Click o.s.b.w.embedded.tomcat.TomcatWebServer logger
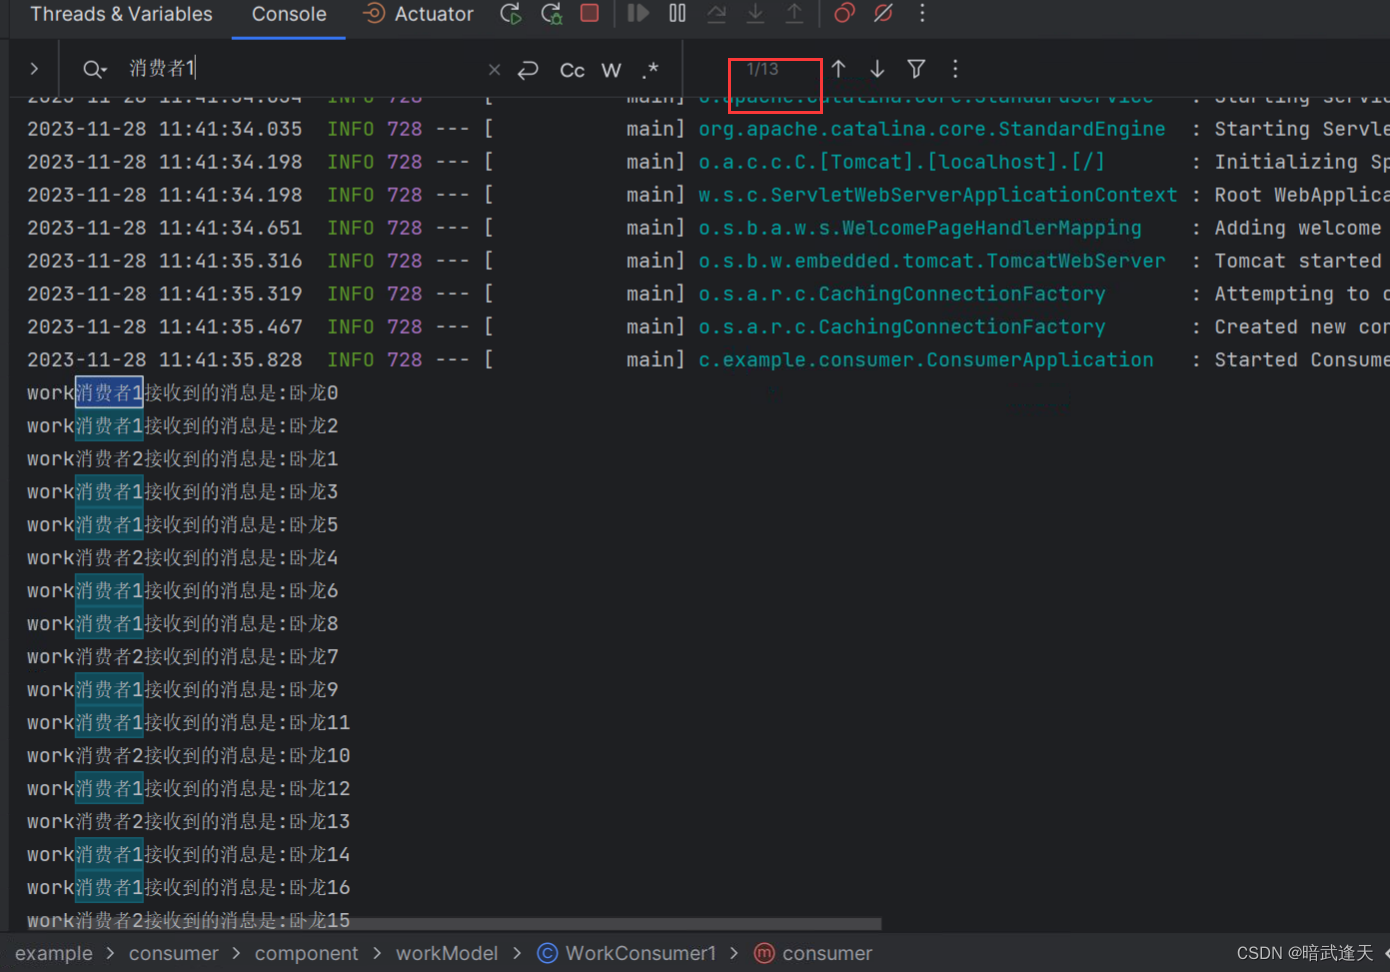This screenshot has width=1390, height=972. (932, 261)
